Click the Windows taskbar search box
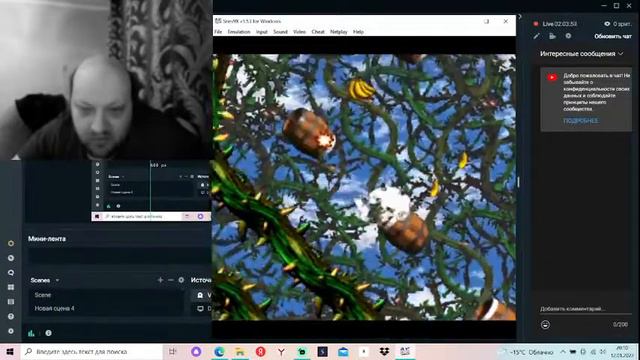Image resolution: width=640 pixels, height=360 pixels. tap(92, 351)
